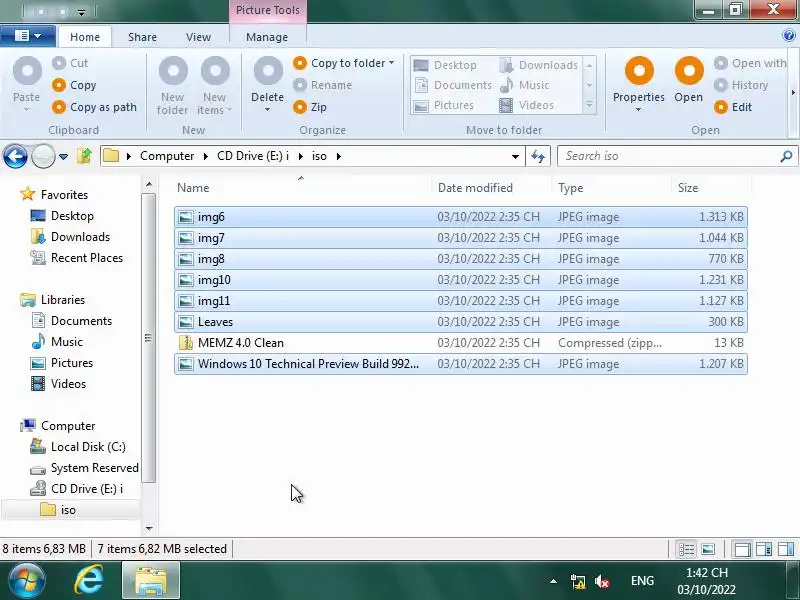Viewport: 800px width, 600px height.
Task: Show hidden tray icons arrow
Action: 554,581
